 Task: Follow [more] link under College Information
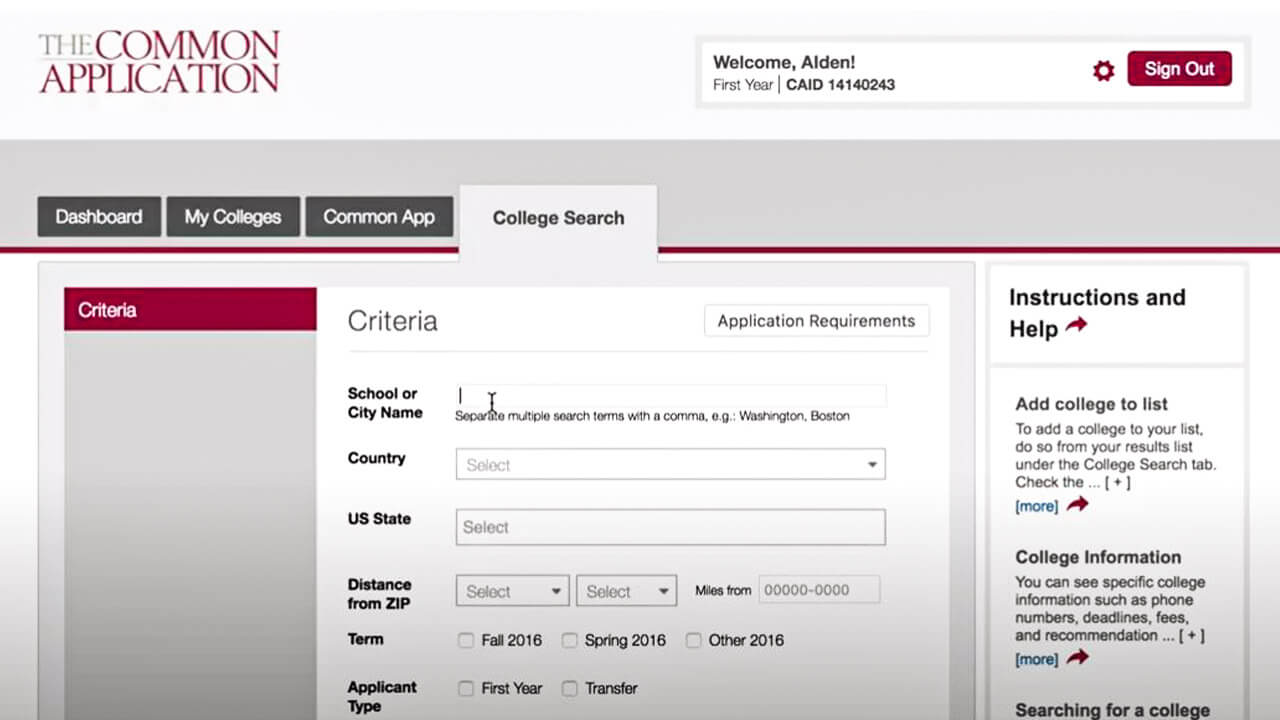[1036, 659]
